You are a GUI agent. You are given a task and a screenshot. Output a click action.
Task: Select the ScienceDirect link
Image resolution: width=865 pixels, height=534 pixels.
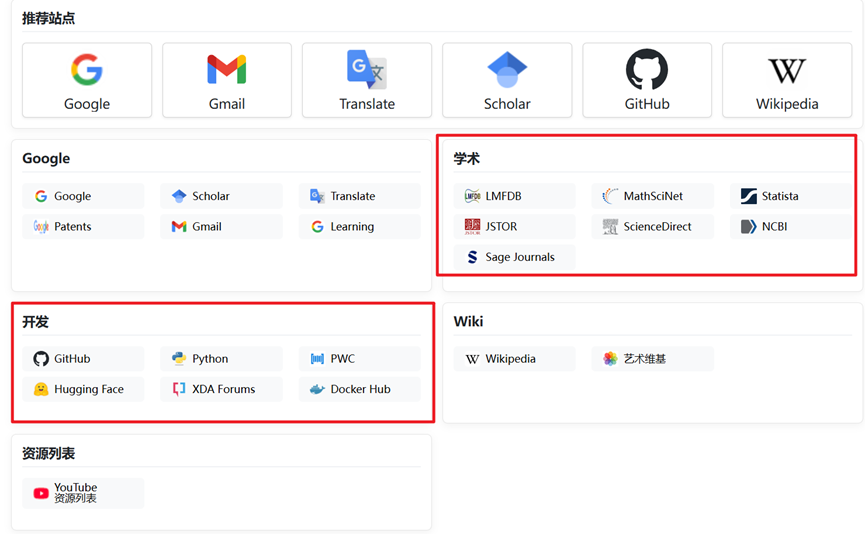point(657,227)
